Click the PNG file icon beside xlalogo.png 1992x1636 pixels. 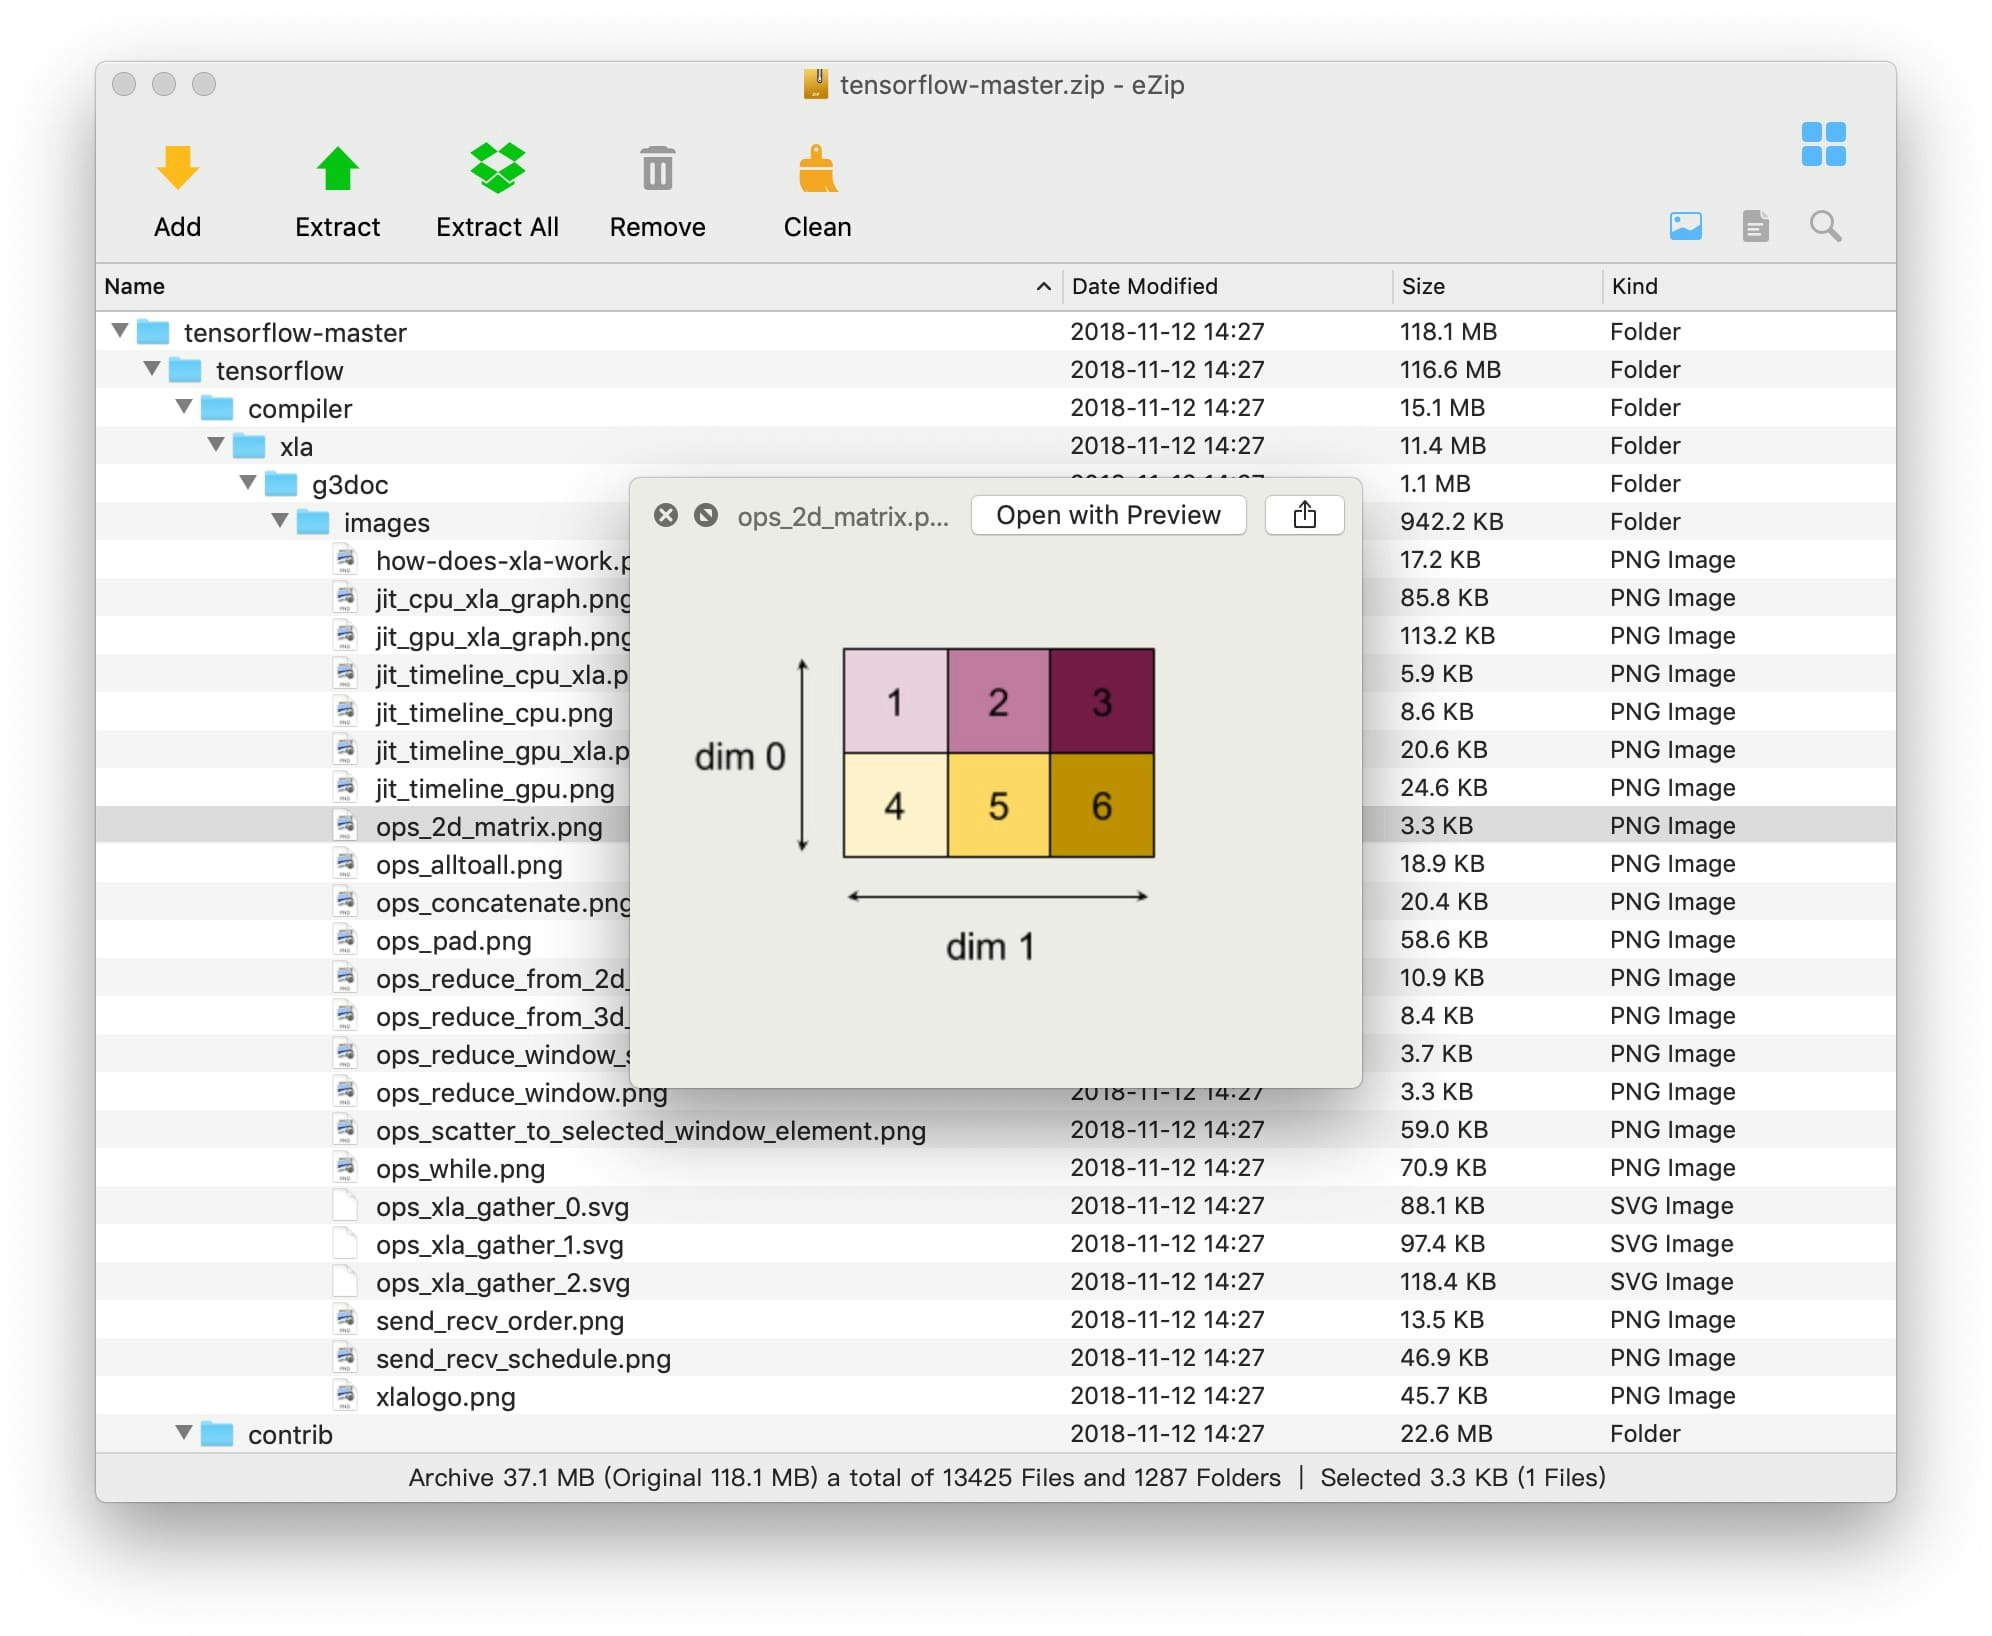tap(346, 1395)
